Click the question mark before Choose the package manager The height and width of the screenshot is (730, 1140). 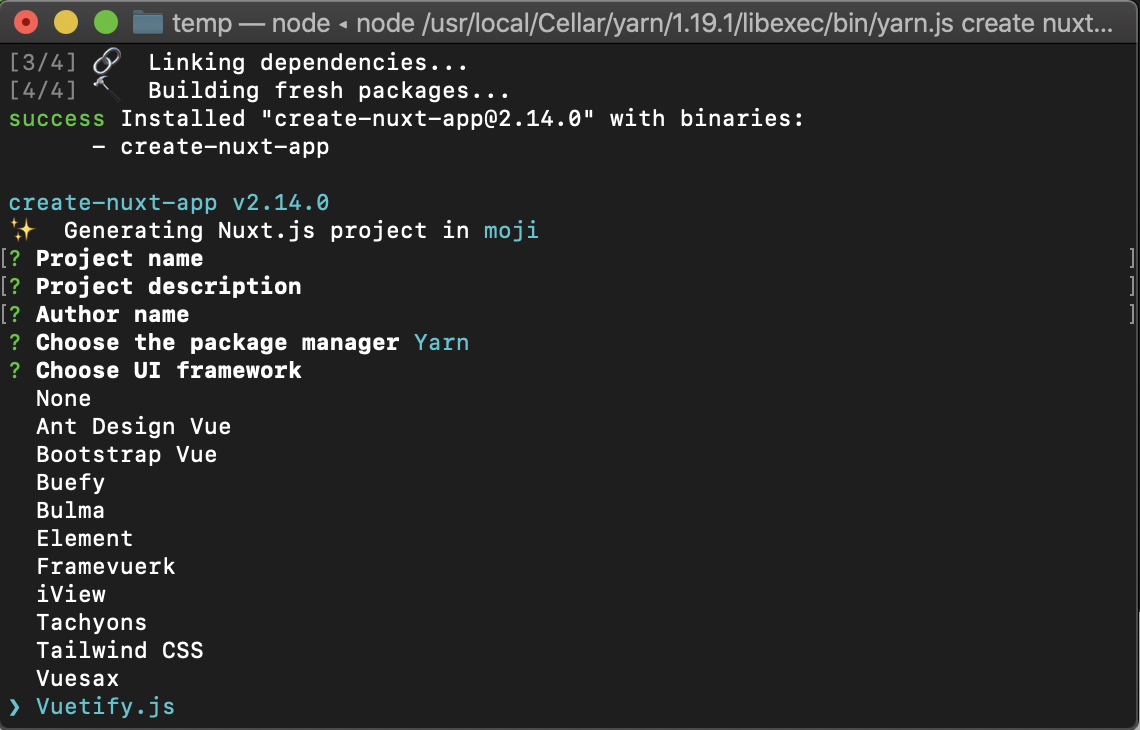click(x=18, y=342)
